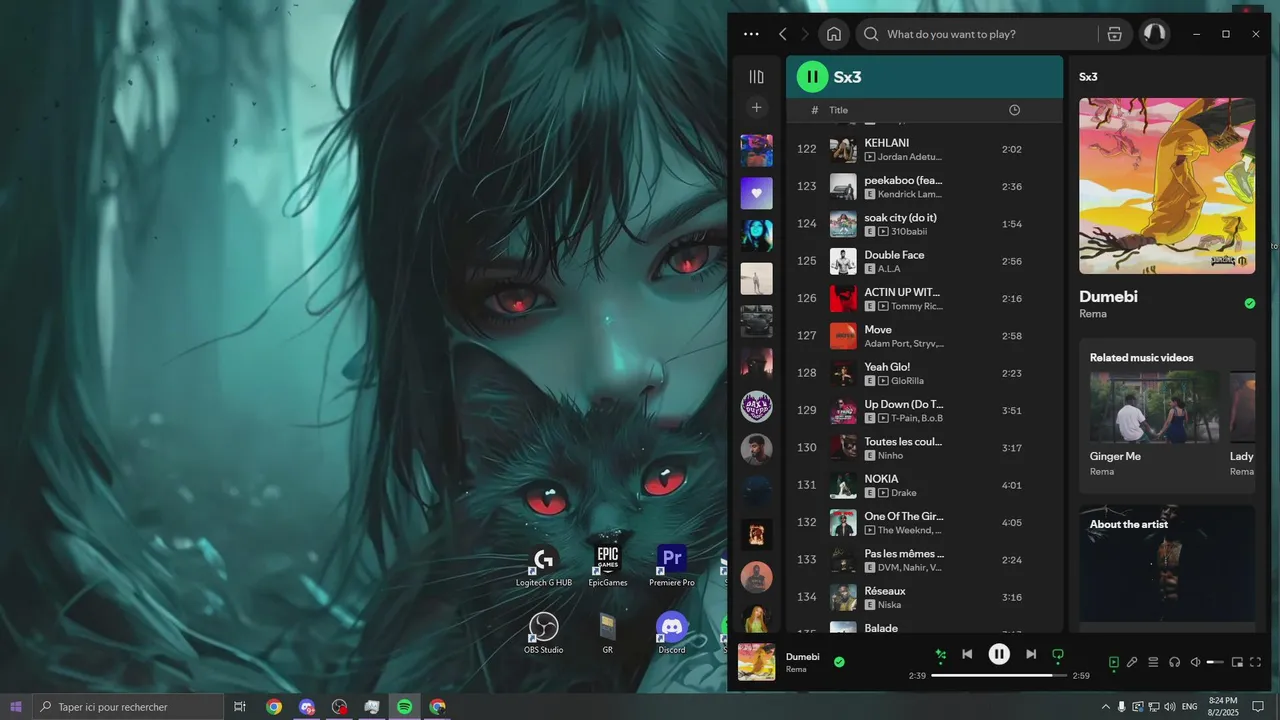
Task: Select the GR desktop icon
Action: coord(607,633)
